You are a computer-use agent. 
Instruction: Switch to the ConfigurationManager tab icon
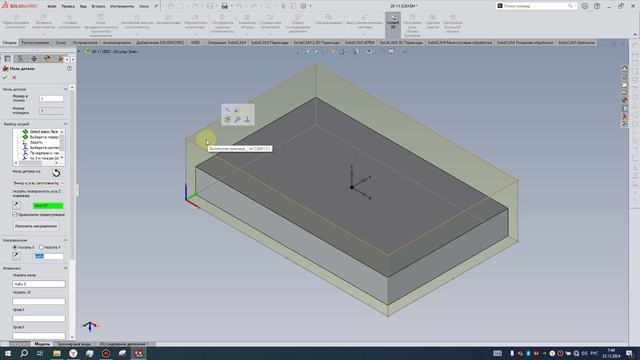click(20, 59)
